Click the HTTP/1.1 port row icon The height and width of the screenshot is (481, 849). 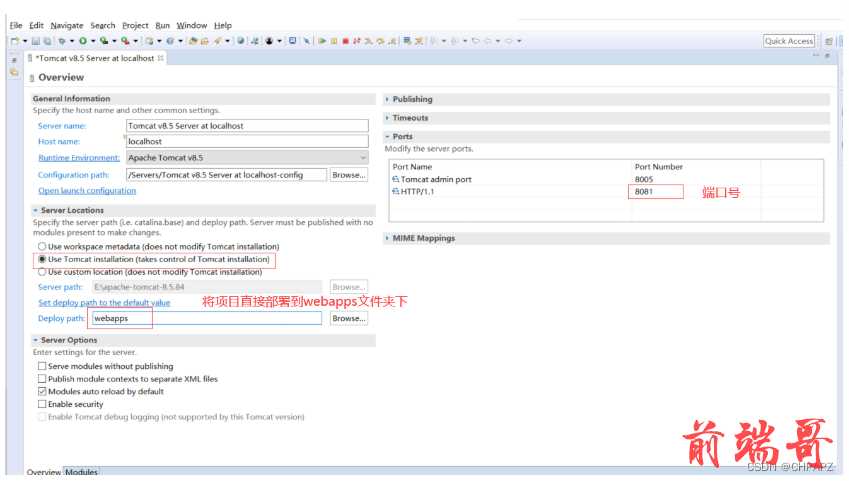(395, 192)
